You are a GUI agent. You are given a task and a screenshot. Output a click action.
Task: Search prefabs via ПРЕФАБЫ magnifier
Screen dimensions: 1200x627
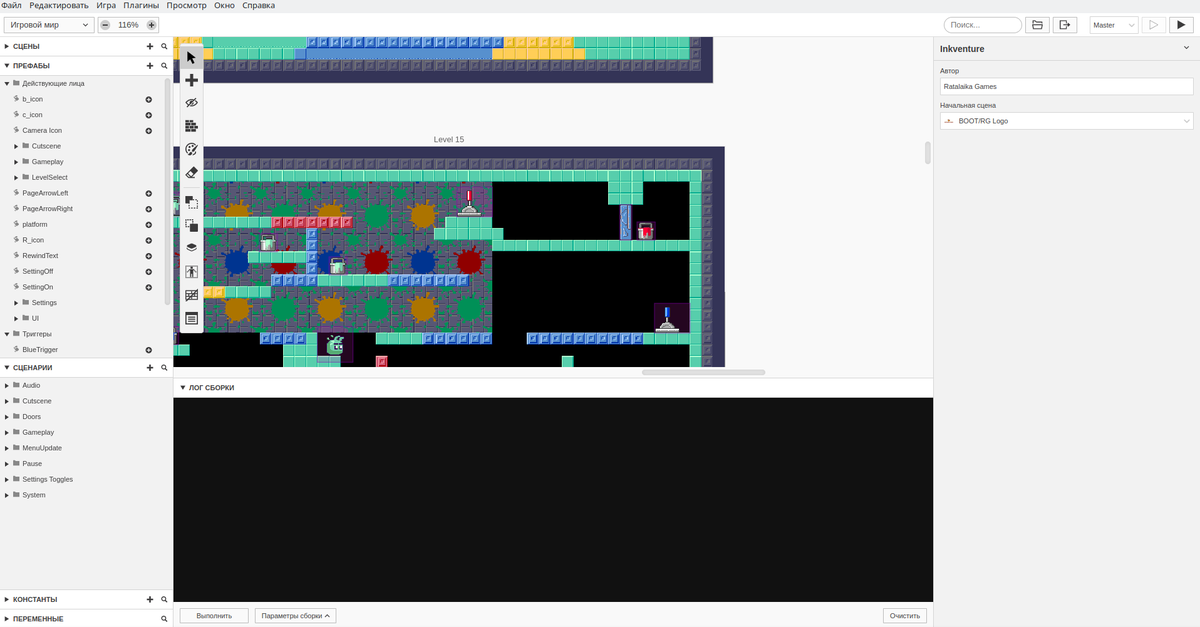(x=164, y=65)
